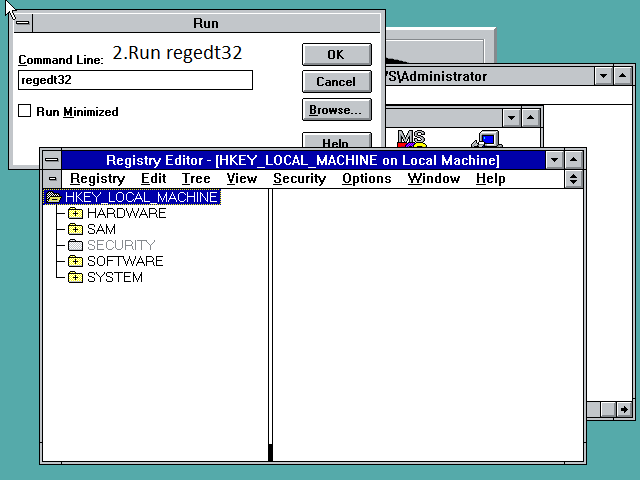Click the Run dialog title bar
640x480 pixels.
(206, 23)
